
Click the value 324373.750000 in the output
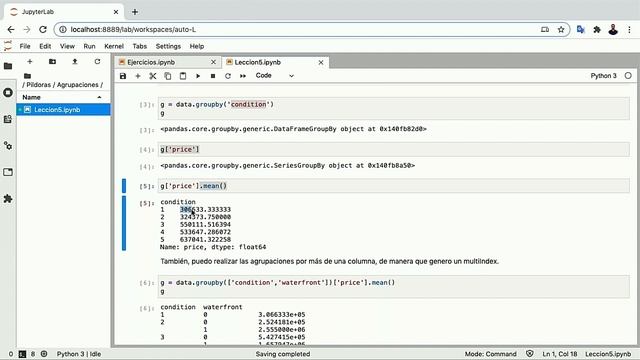[205, 217]
